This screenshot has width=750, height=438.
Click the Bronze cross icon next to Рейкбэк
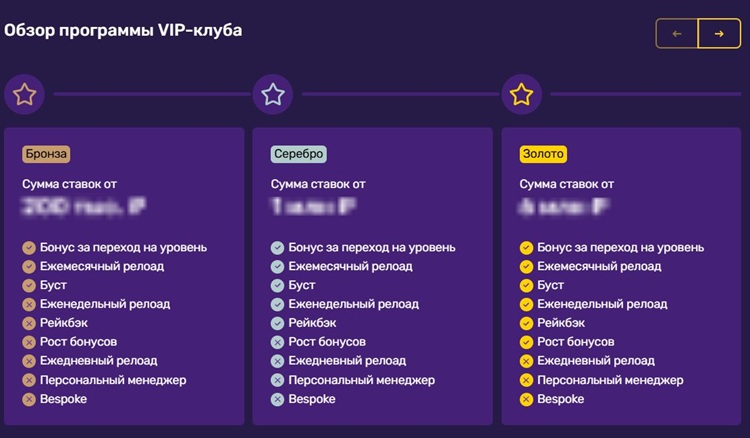tap(29, 323)
